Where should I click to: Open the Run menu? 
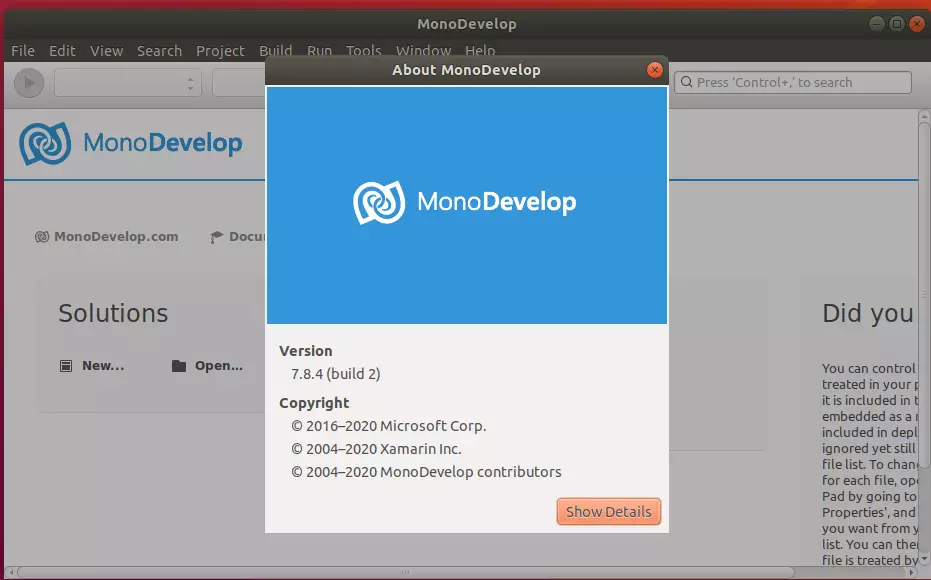319,50
